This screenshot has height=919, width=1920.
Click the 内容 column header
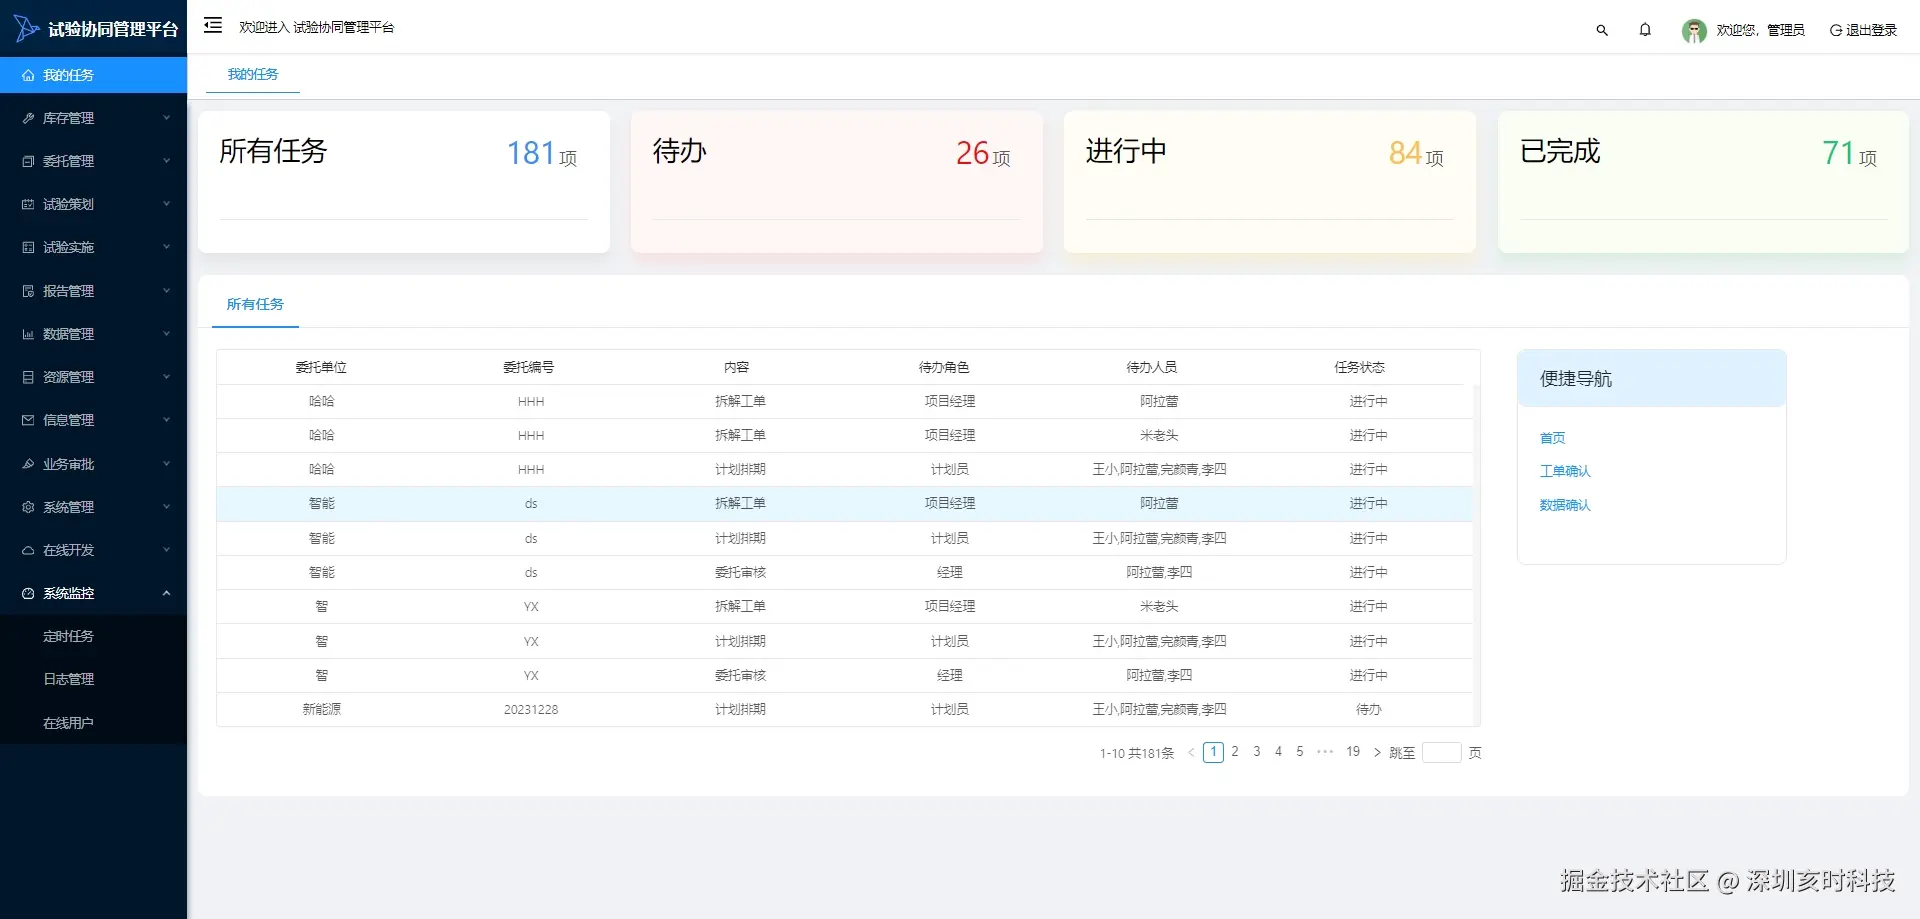tap(737, 367)
